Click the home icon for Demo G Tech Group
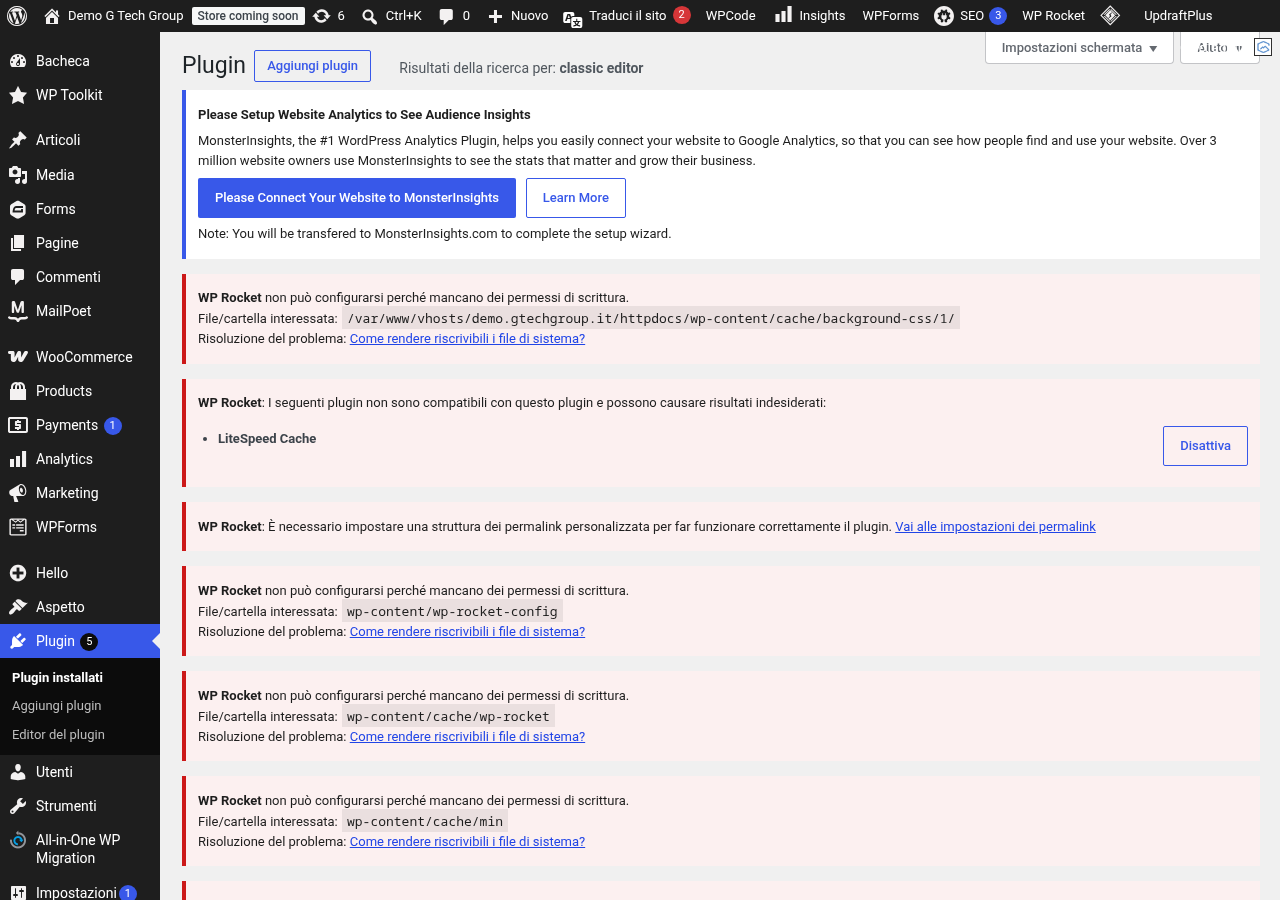Viewport: 1280px width, 900px height. [x=52, y=16]
